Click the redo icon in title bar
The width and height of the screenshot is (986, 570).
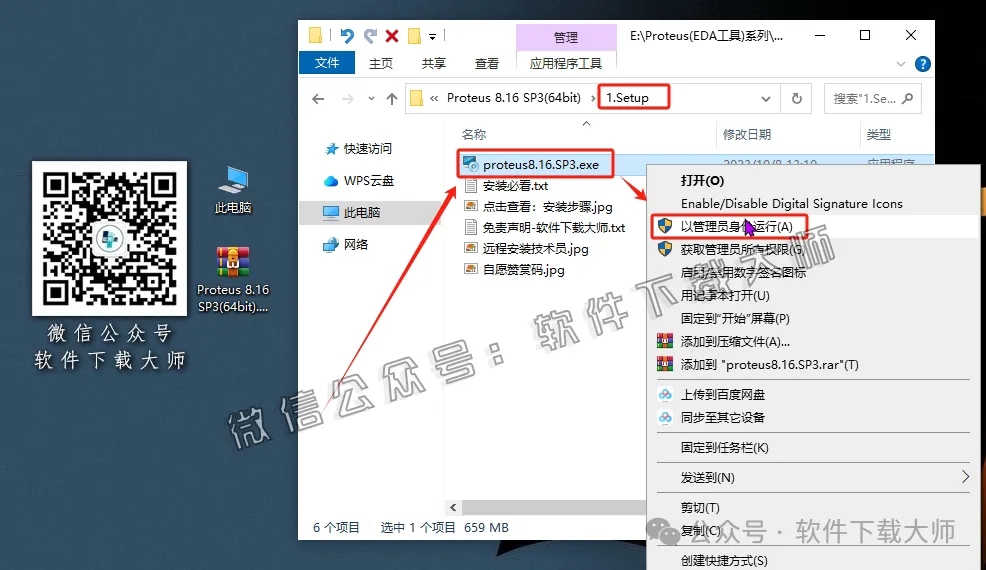tap(370, 36)
